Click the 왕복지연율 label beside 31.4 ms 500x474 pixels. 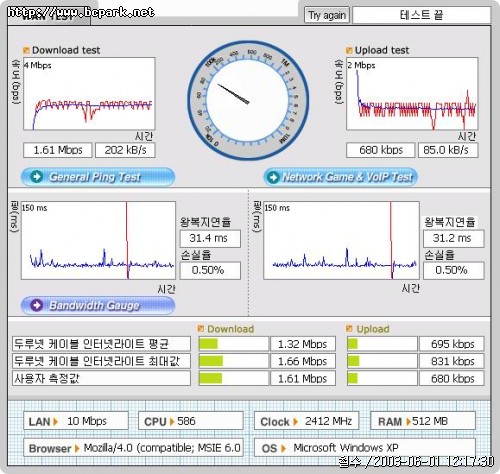(205, 222)
